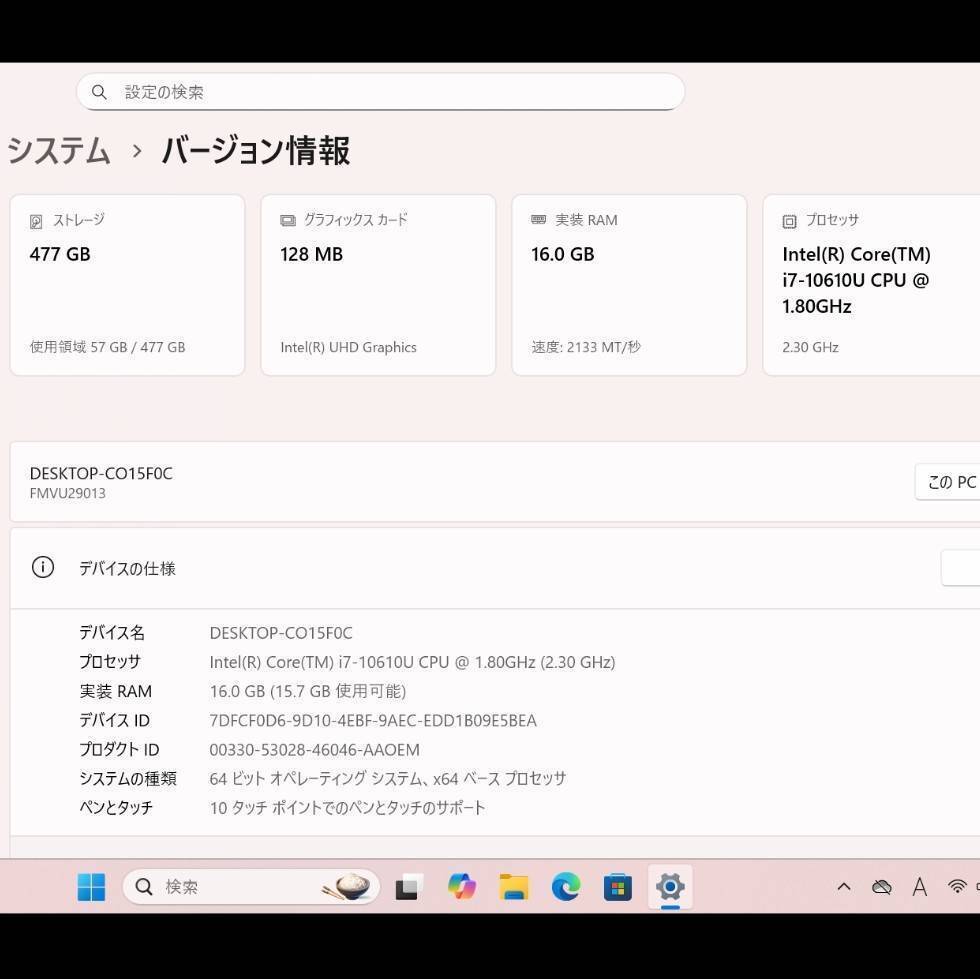Open Microsoft Store from the taskbar

coord(618,886)
